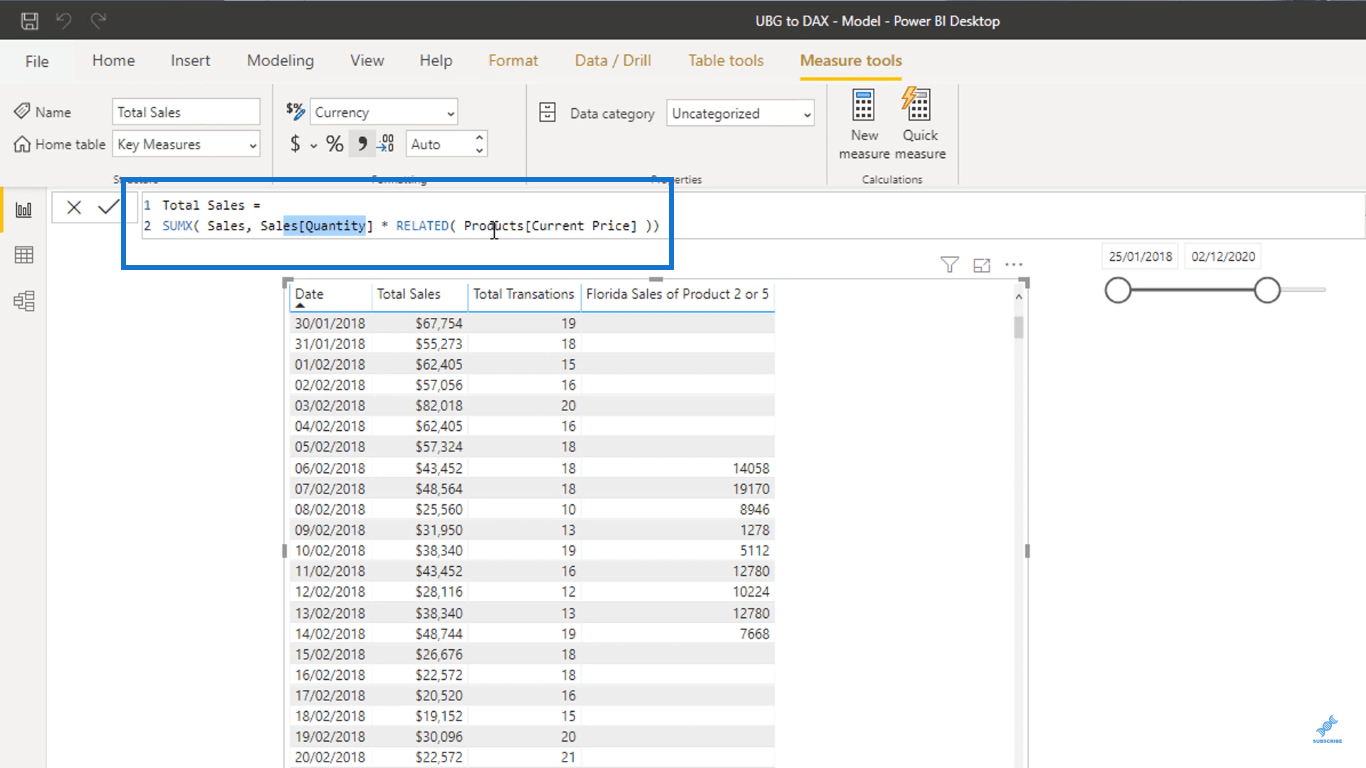Open the Currency format dropdown
Screen dimensions: 1366x768
coord(384,112)
